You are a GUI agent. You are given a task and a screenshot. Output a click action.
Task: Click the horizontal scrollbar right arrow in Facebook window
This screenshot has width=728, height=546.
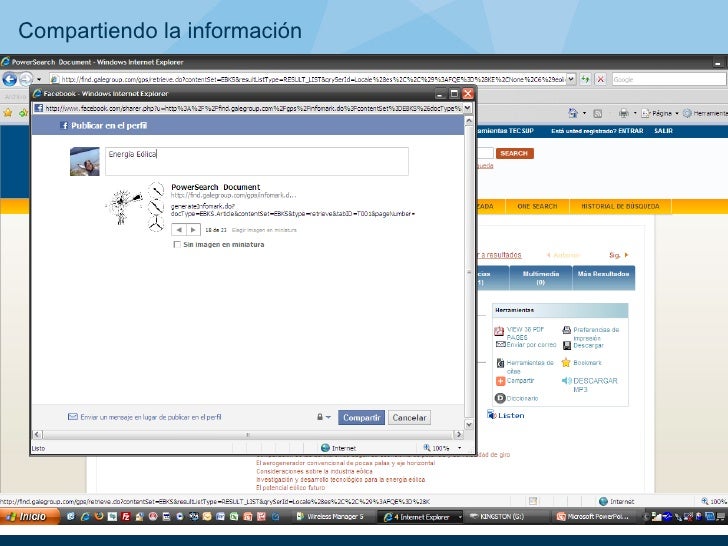tap(458, 435)
